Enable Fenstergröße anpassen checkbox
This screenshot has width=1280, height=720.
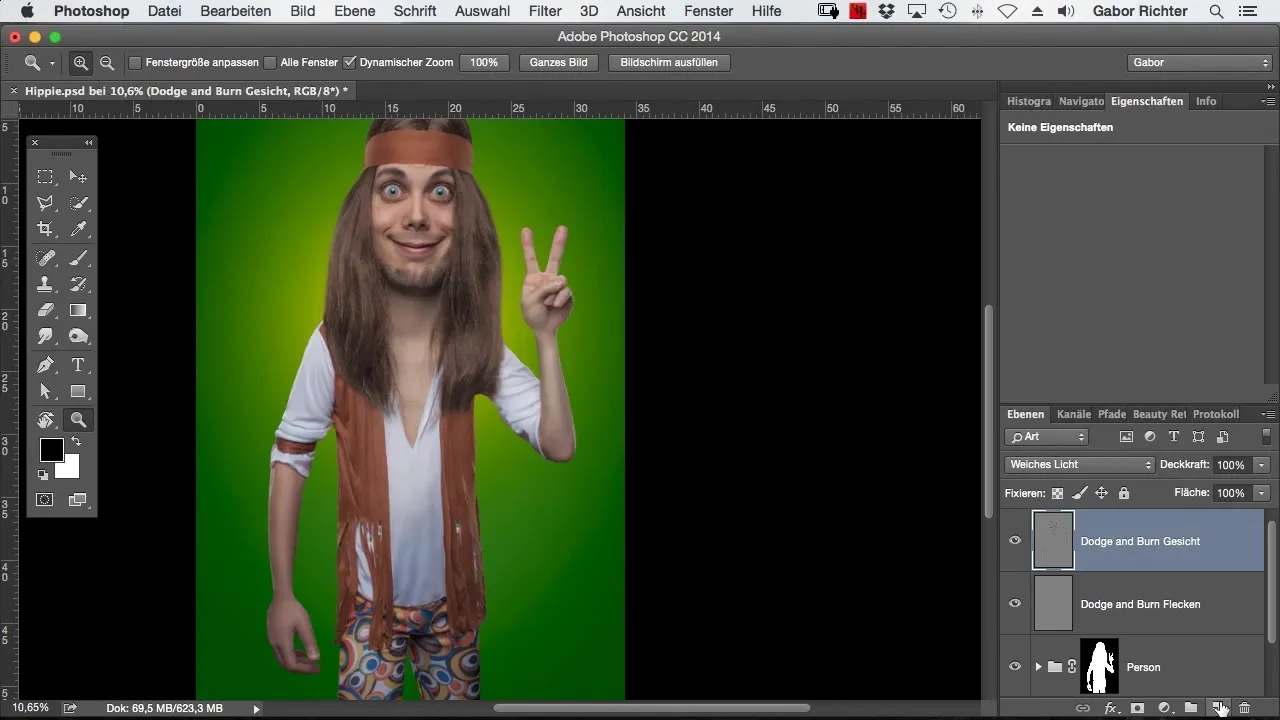pyautogui.click(x=135, y=62)
